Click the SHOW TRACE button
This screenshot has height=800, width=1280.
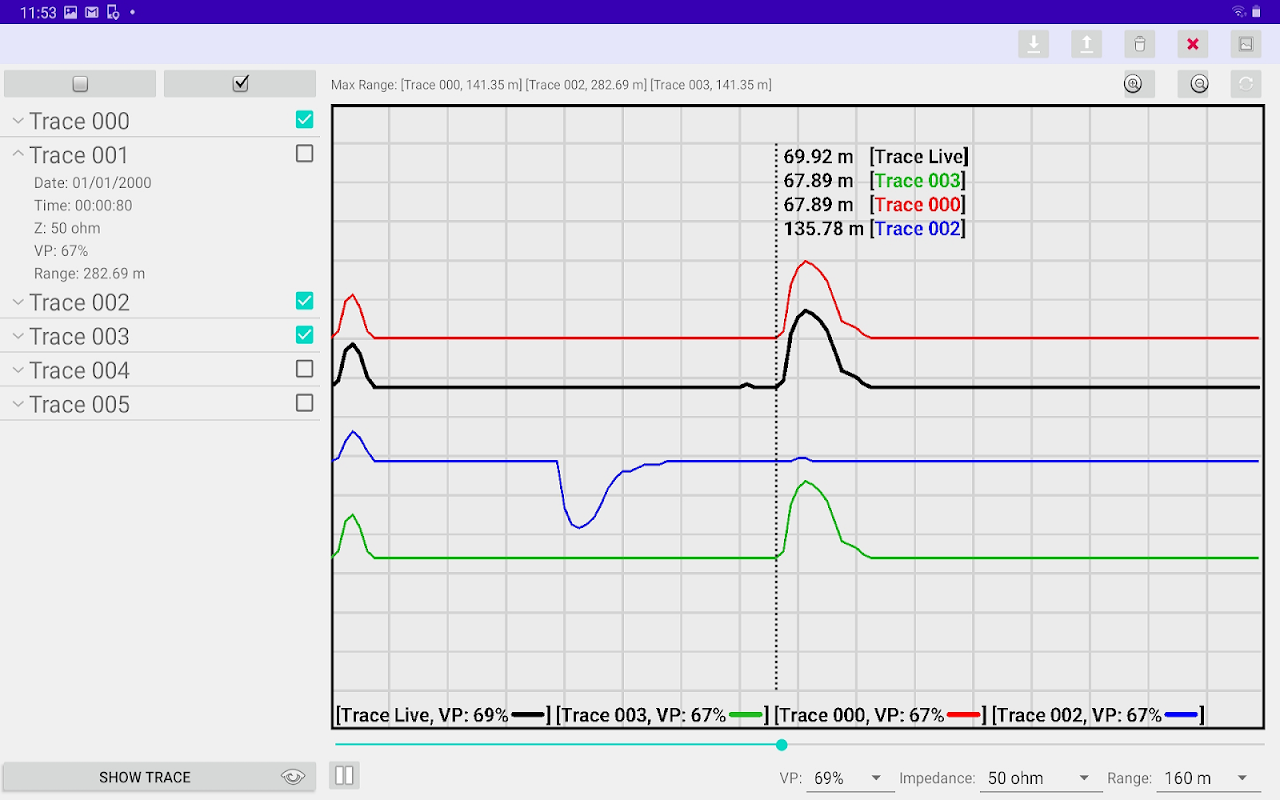pos(157,777)
